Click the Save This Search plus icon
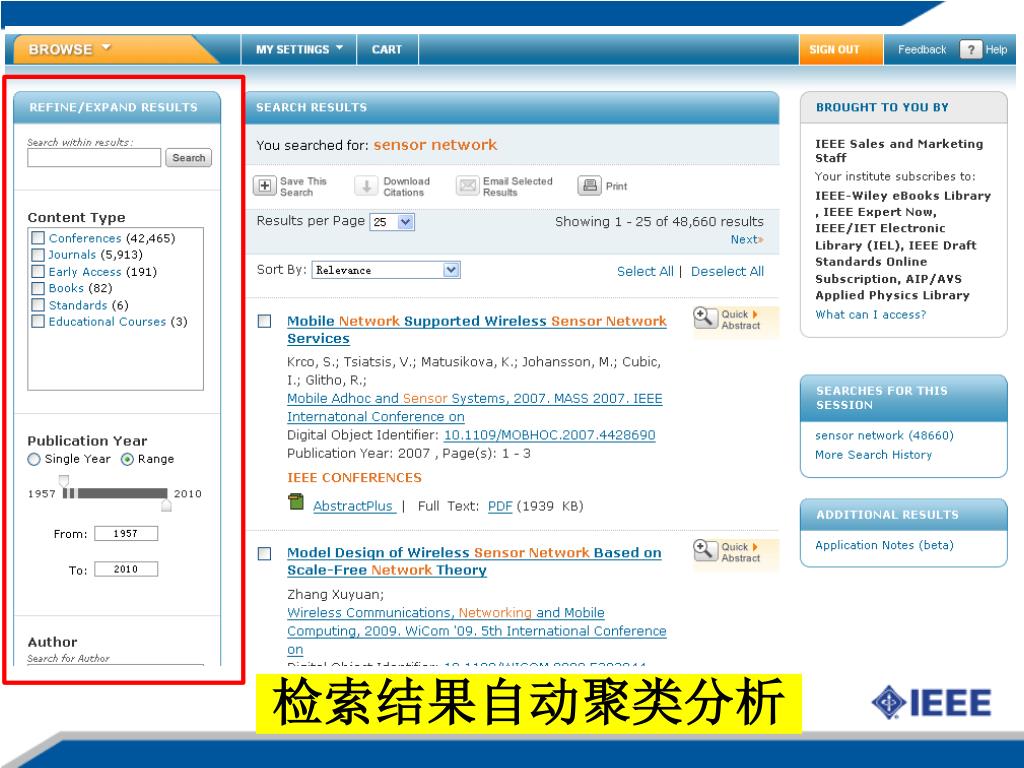 click(264, 186)
